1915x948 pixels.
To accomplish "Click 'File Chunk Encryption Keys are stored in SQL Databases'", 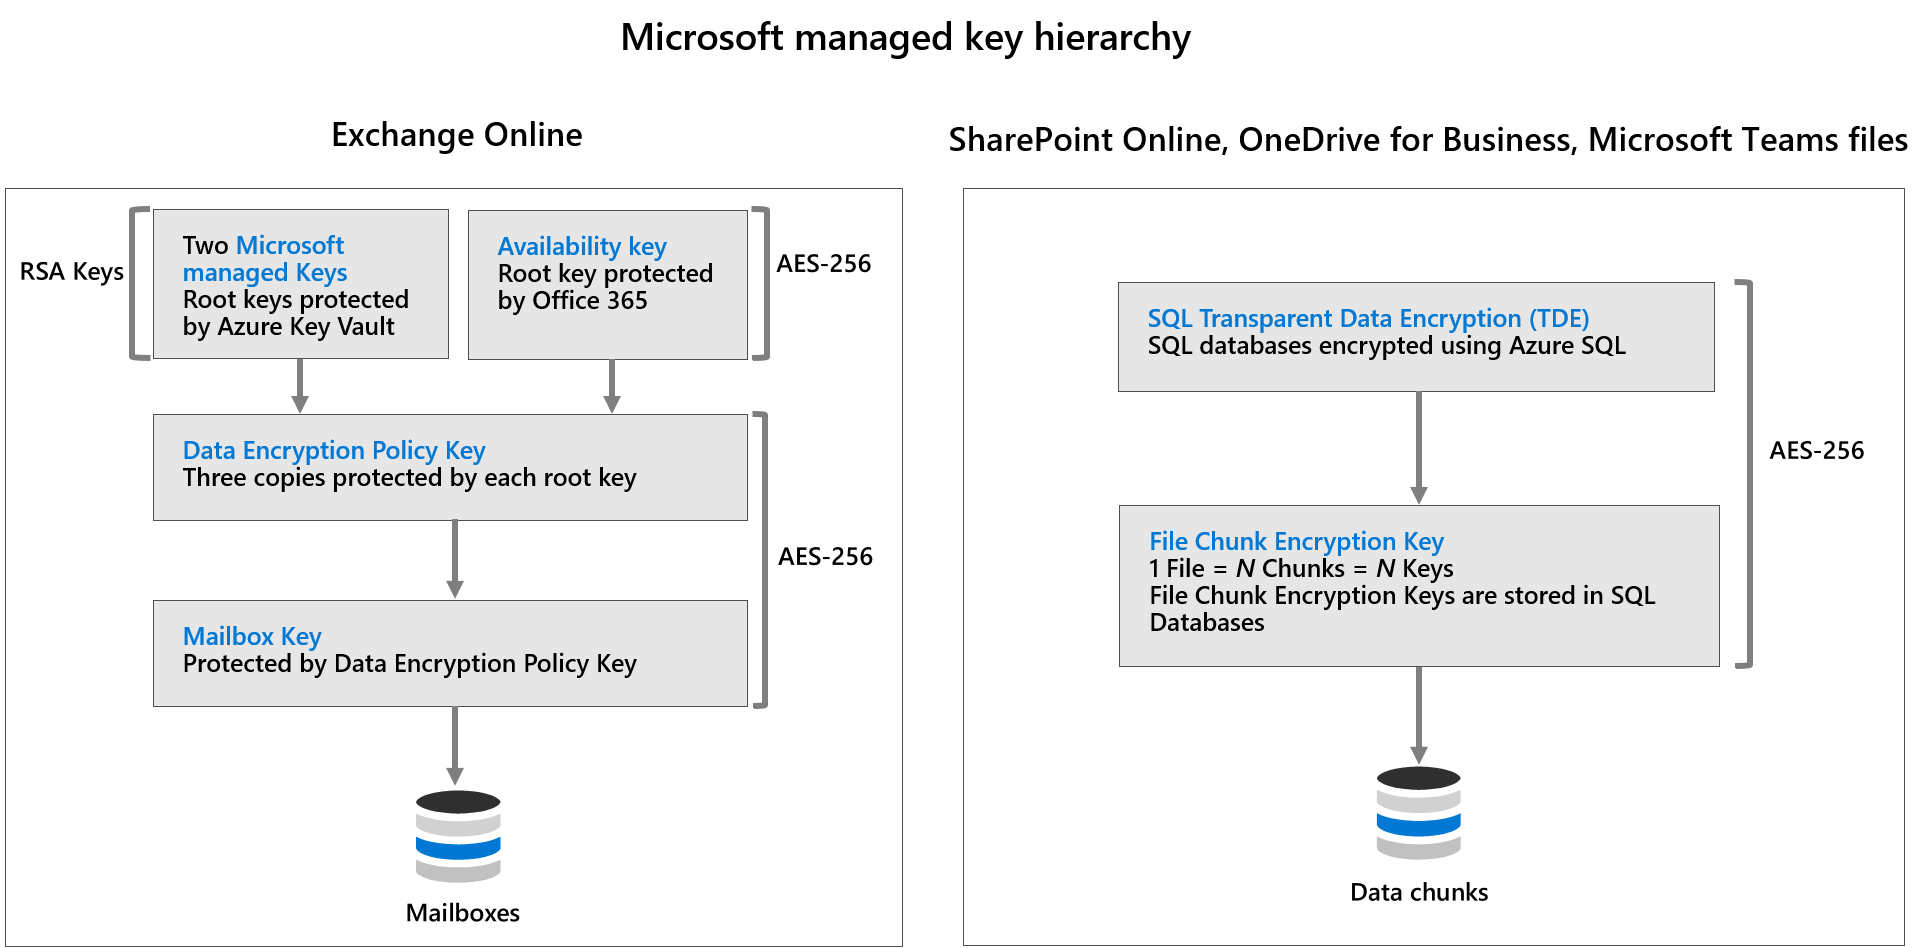I will click(x=1402, y=609).
